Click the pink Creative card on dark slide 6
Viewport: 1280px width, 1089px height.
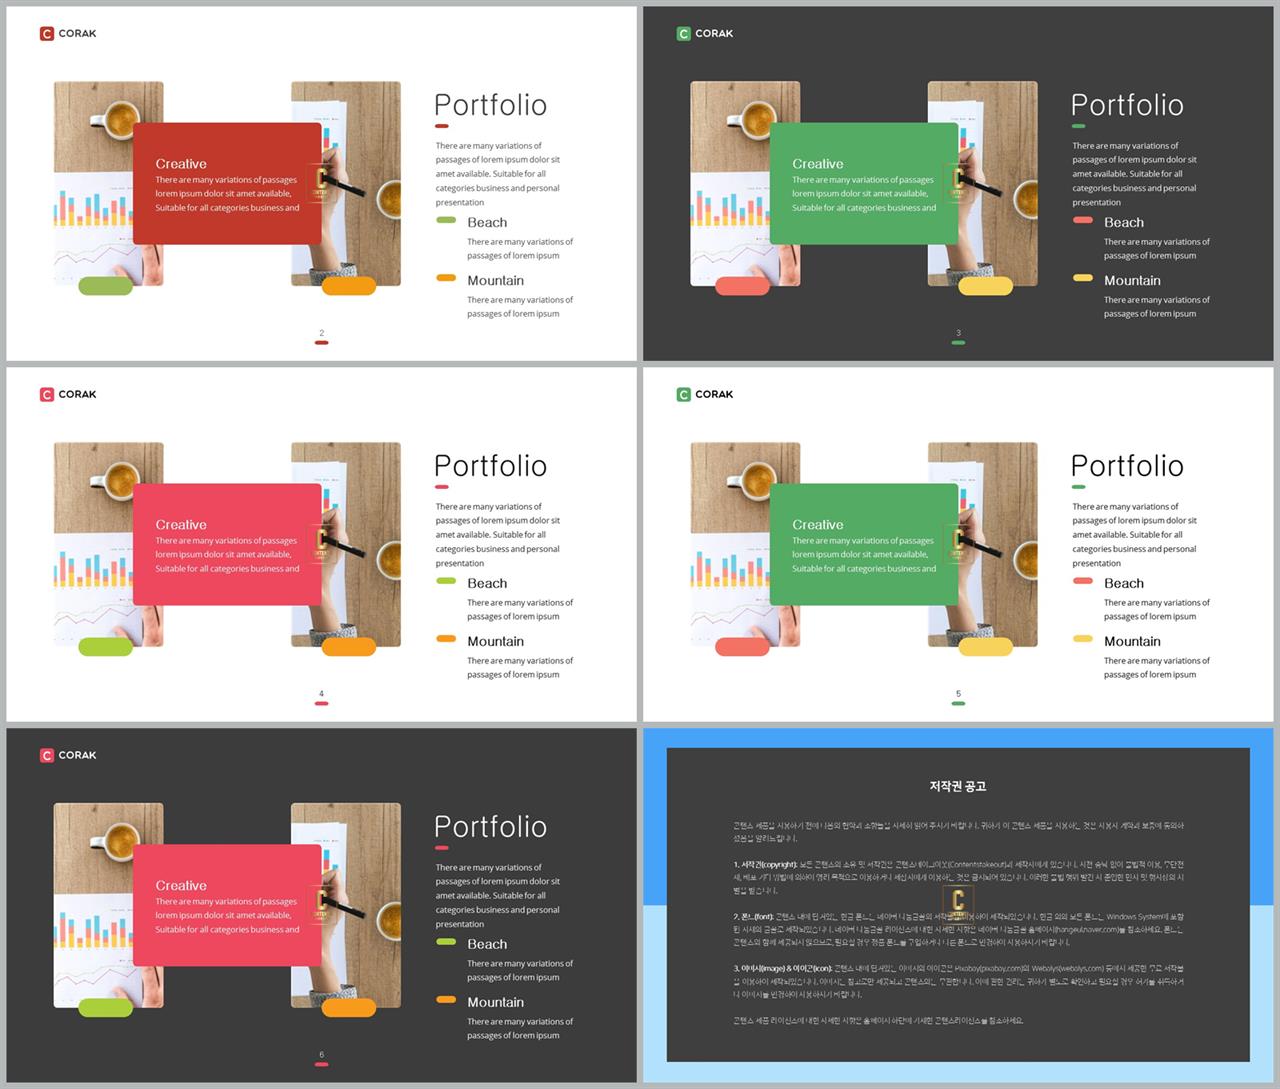(227, 906)
